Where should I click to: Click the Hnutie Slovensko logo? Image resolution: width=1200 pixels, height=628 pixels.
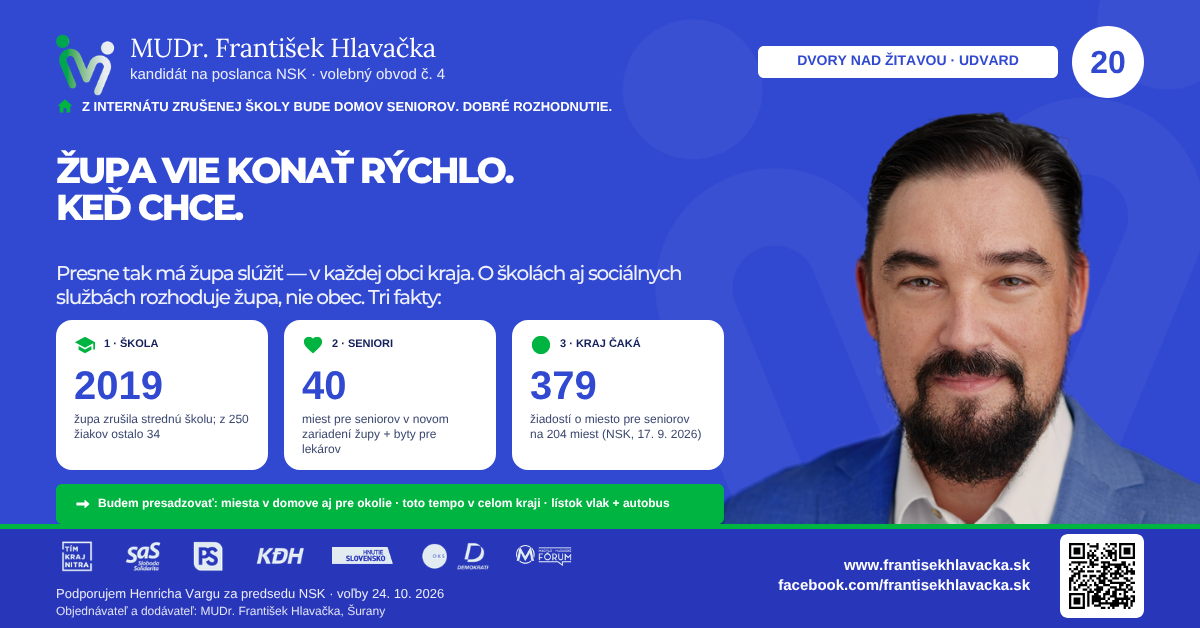[362, 556]
